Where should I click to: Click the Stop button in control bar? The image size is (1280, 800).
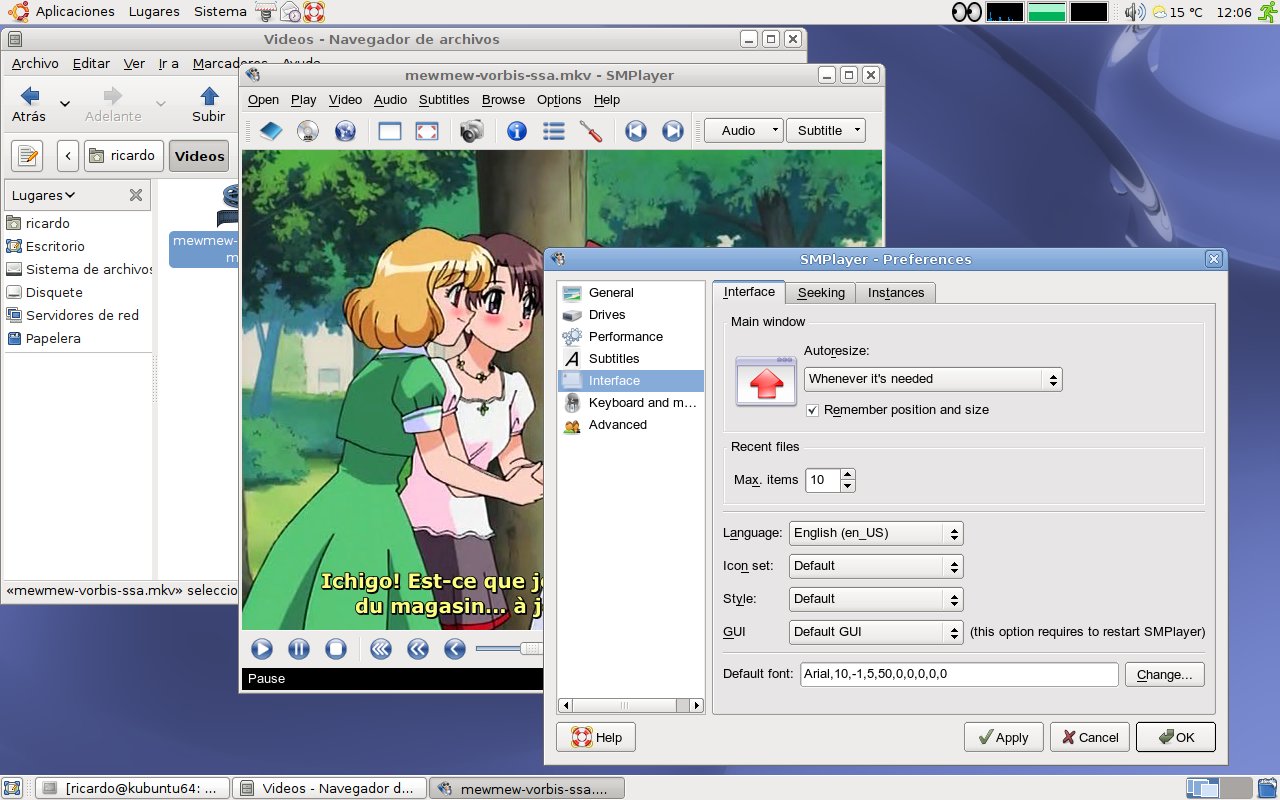(336, 649)
